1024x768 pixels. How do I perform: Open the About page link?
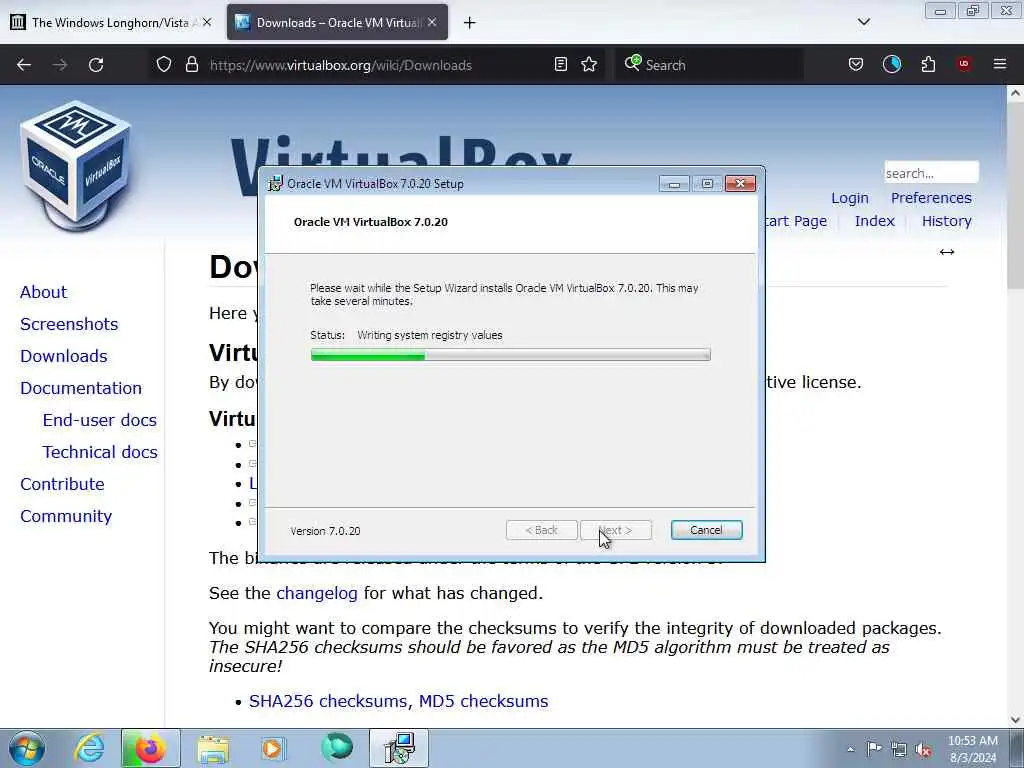(x=43, y=292)
